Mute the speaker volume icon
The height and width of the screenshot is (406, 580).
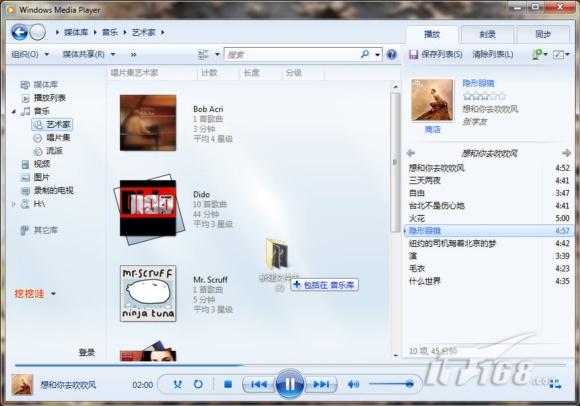353,385
